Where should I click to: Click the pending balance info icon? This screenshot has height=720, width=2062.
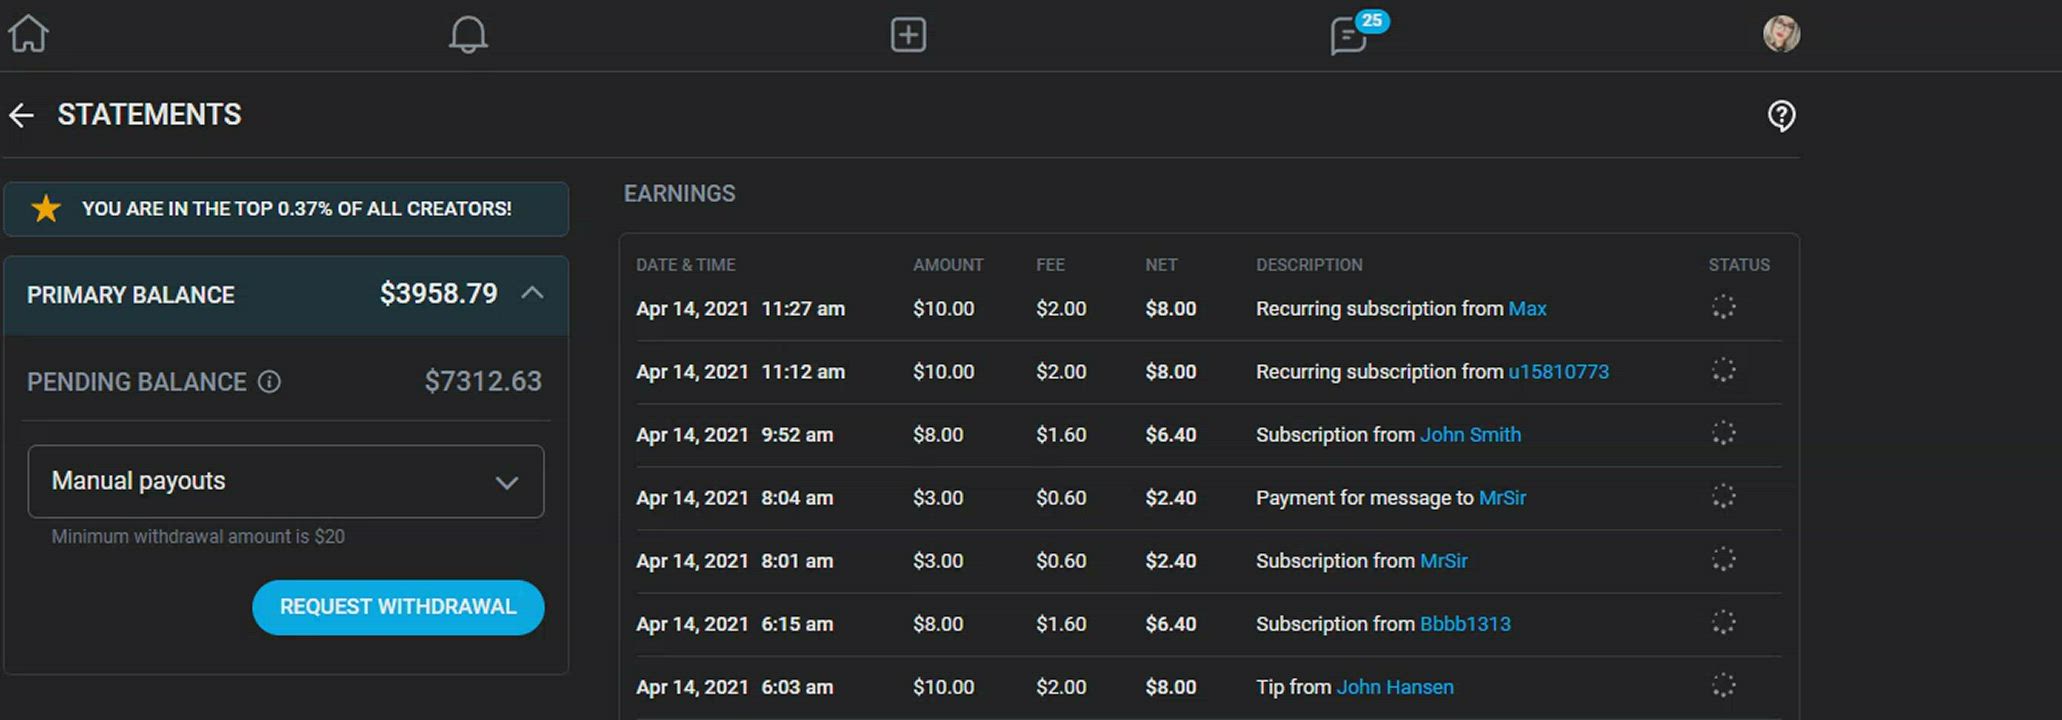269,382
